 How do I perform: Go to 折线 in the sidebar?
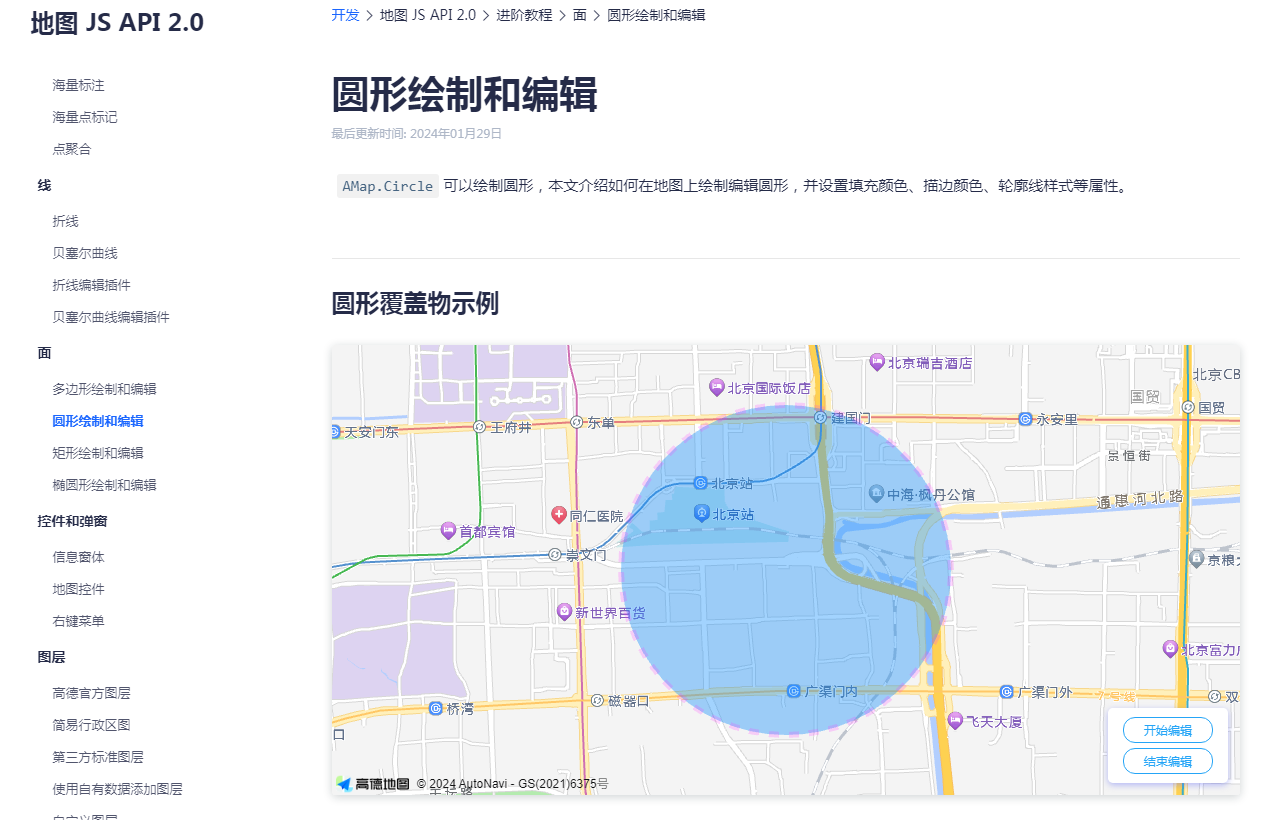65,221
